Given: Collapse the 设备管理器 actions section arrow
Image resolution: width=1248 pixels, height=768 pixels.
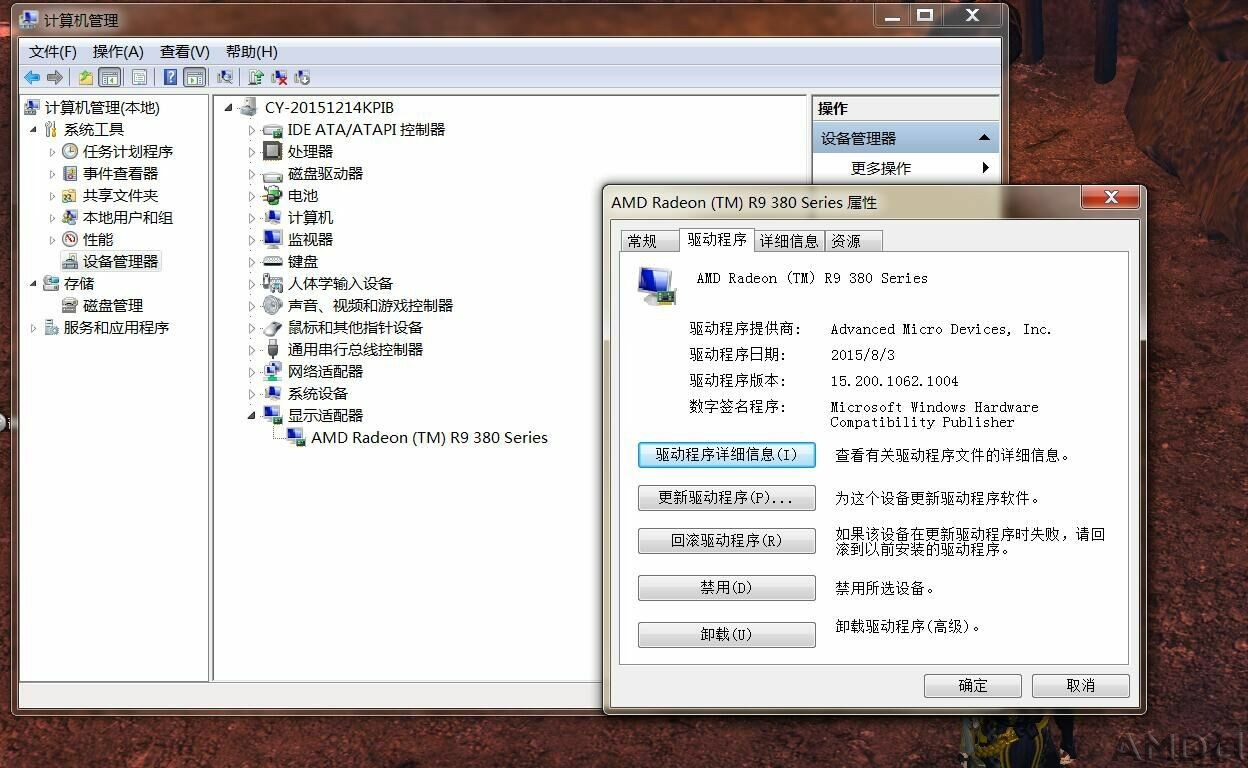Looking at the screenshot, I should point(984,138).
